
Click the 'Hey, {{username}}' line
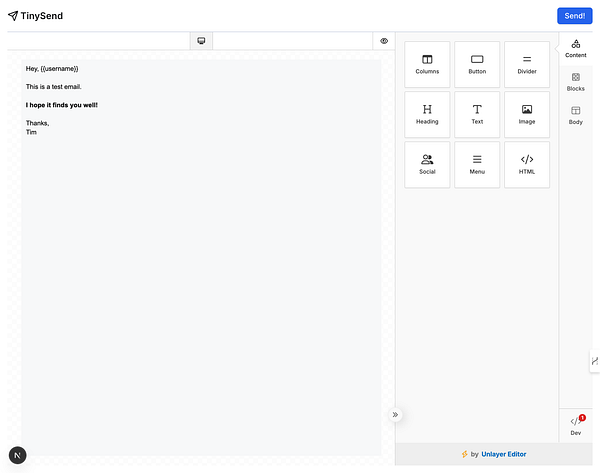pos(52,69)
